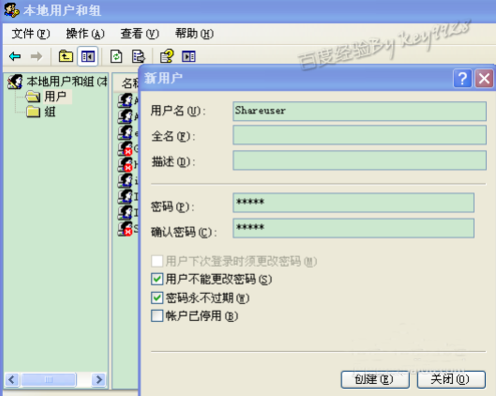Click the Refresh toolbar icon

[116, 56]
